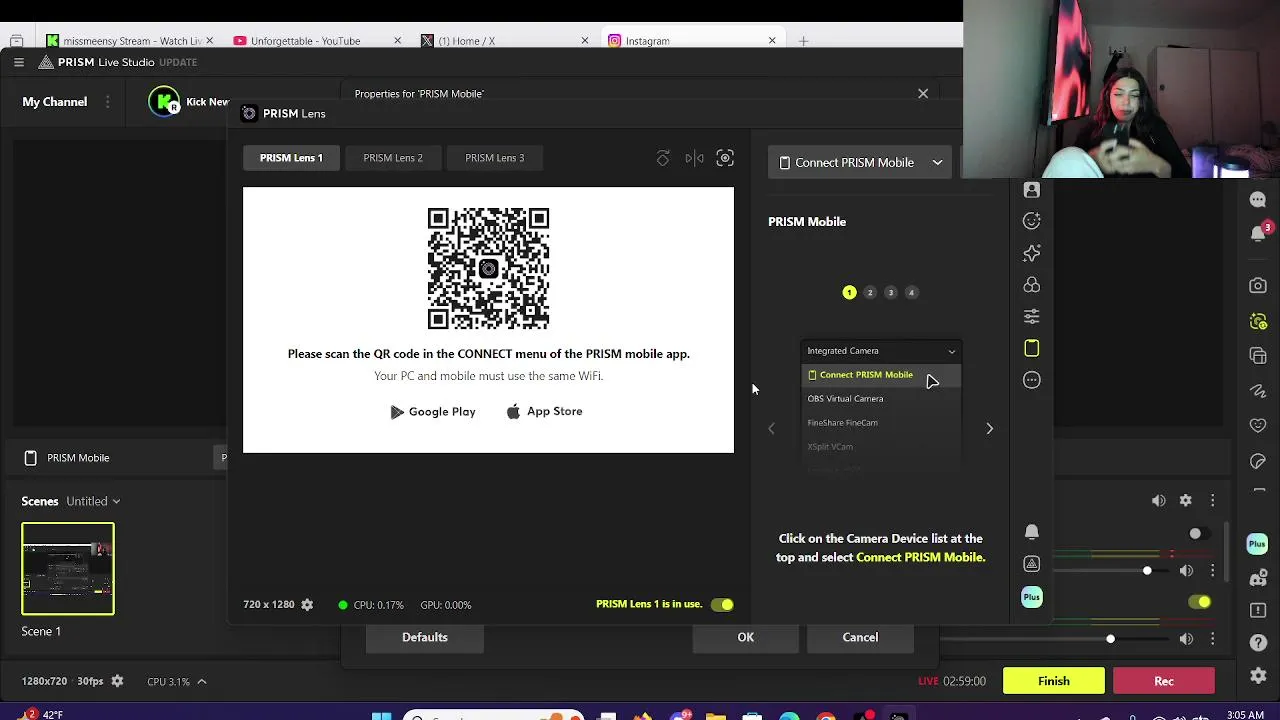Switch to the Instagram browser tab
The height and width of the screenshot is (720, 1280).
coord(692,41)
